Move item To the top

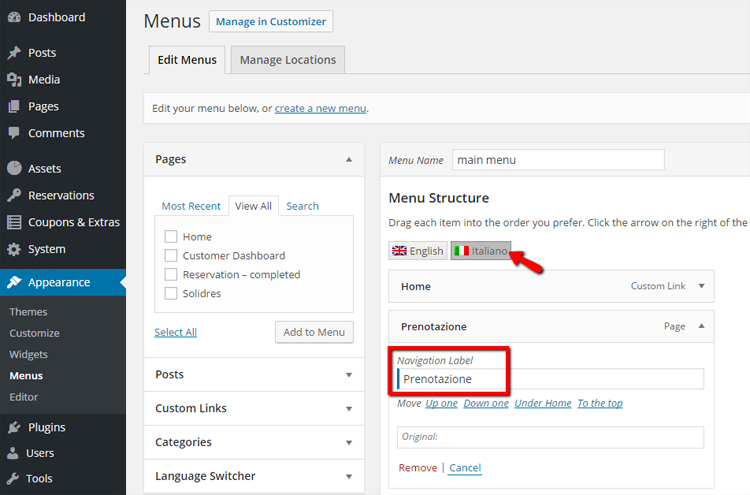600,403
